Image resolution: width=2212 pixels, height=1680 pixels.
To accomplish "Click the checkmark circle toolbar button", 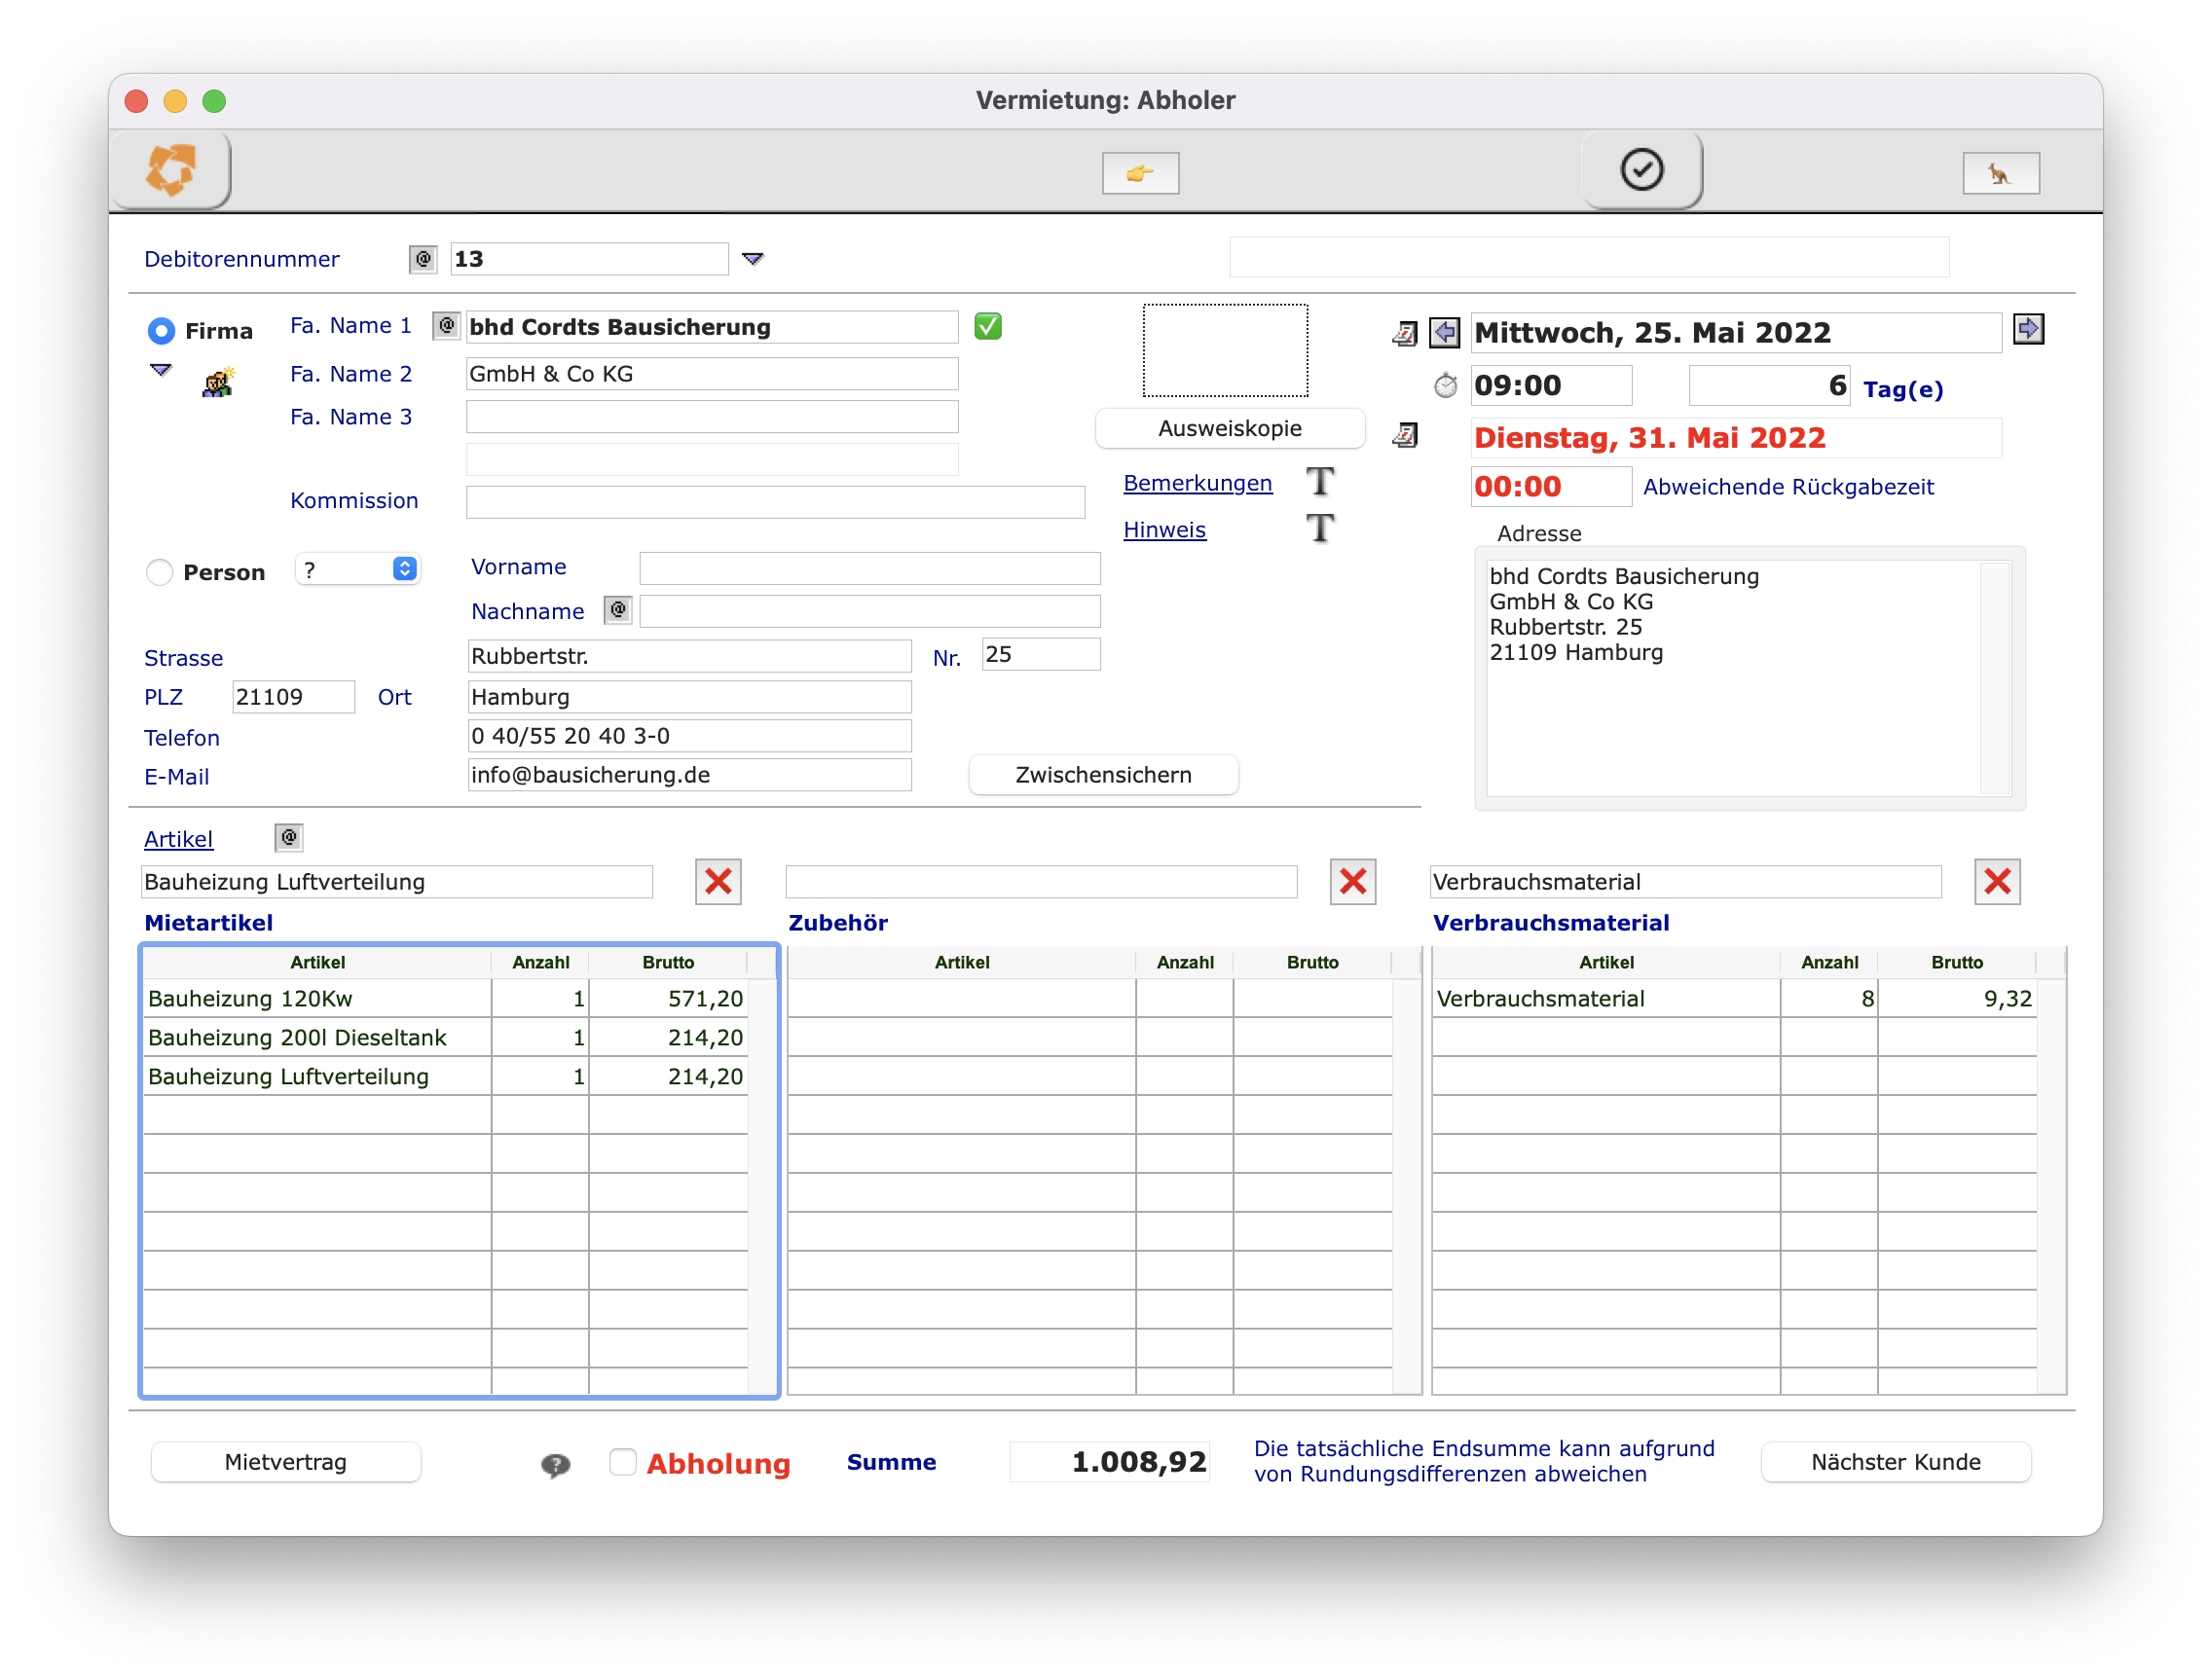I will pyautogui.click(x=1641, y=169).
